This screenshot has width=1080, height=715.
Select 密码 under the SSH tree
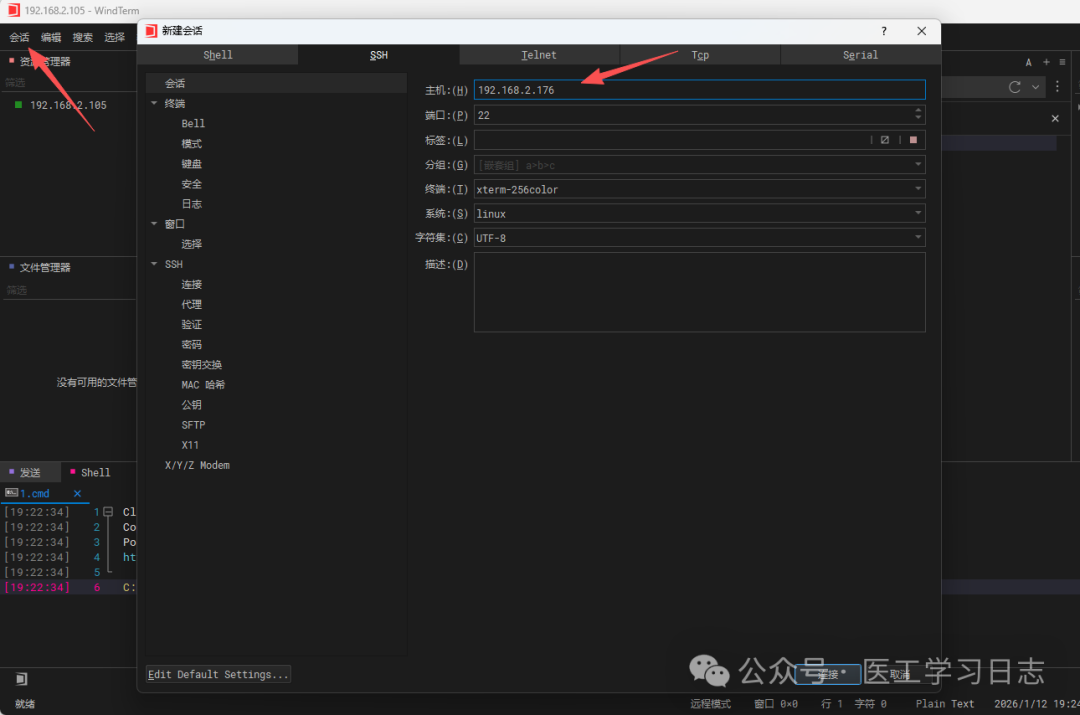tap(191, 344)
